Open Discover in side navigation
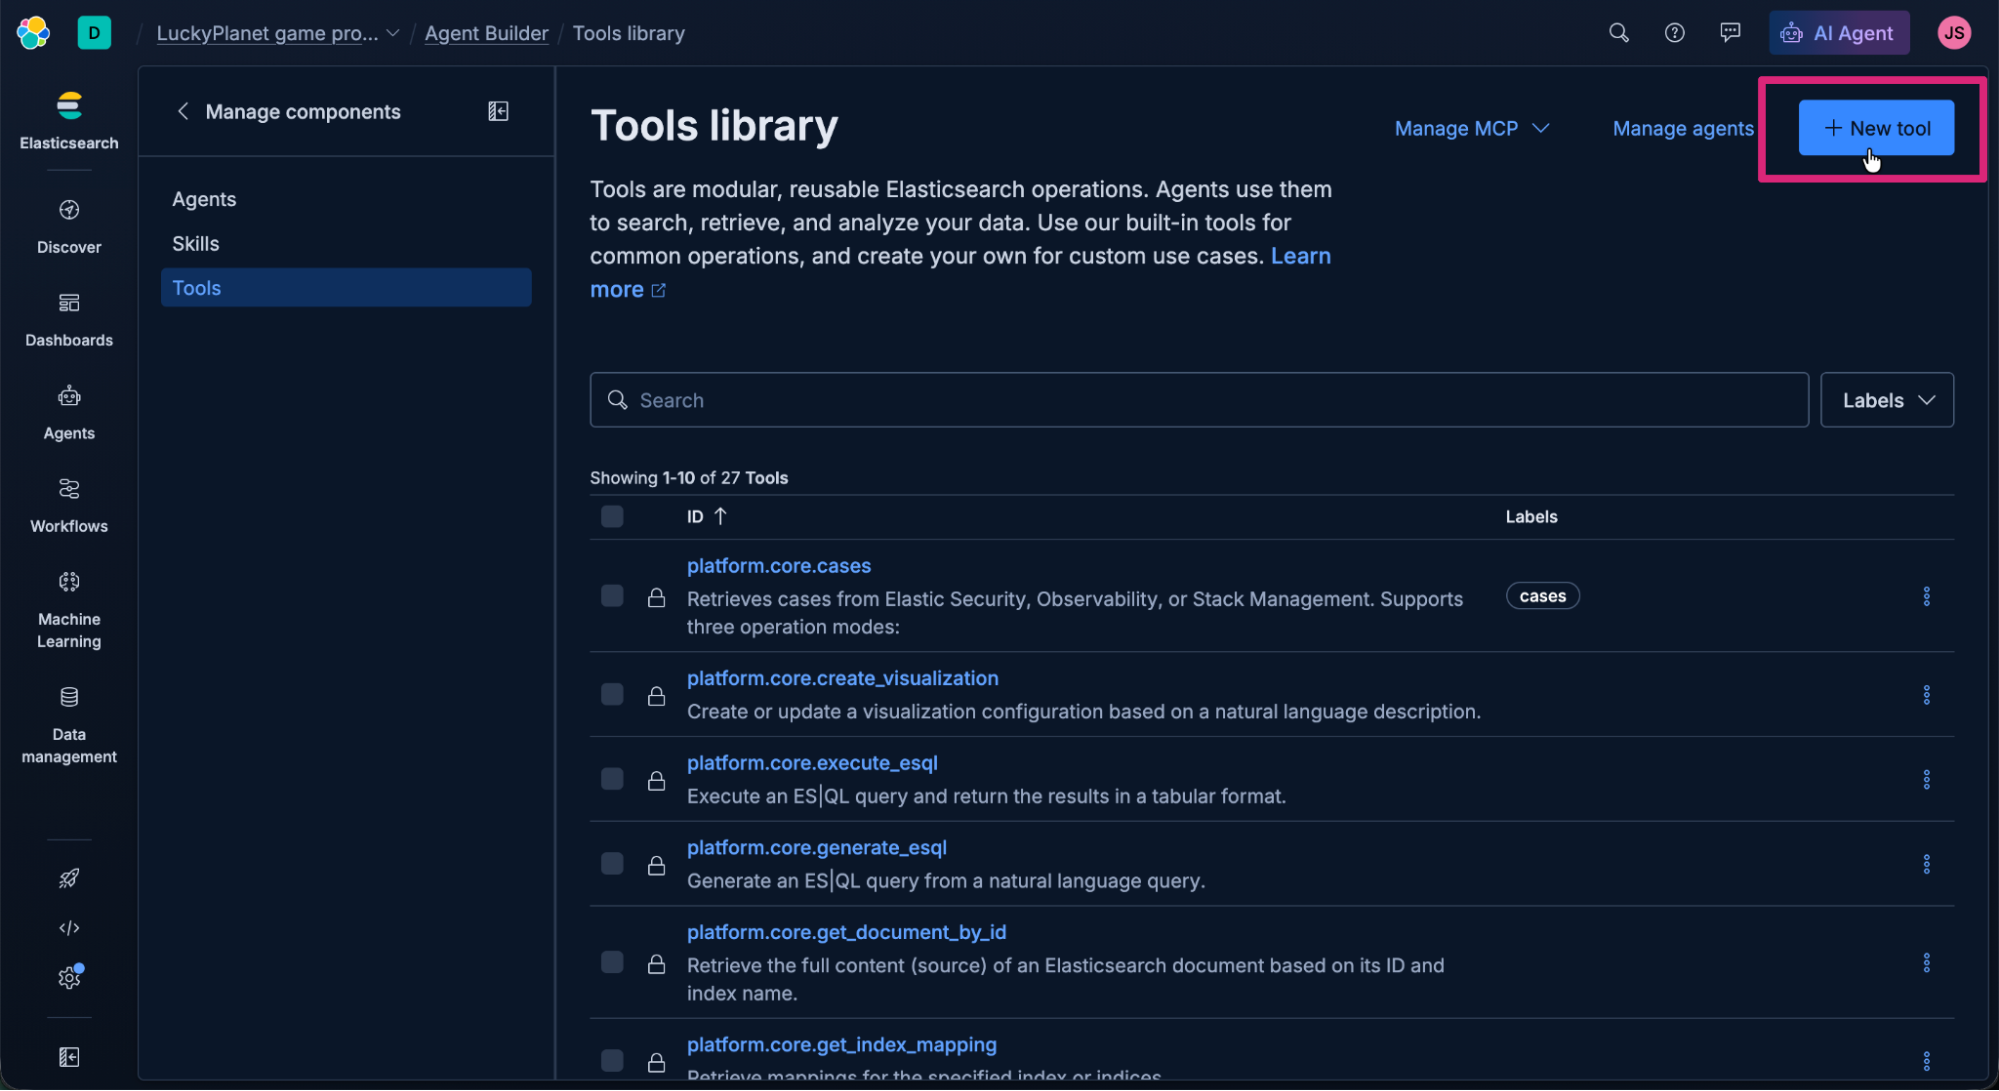This screenshot has height=1091, width=1999. [x=69, y=227]
